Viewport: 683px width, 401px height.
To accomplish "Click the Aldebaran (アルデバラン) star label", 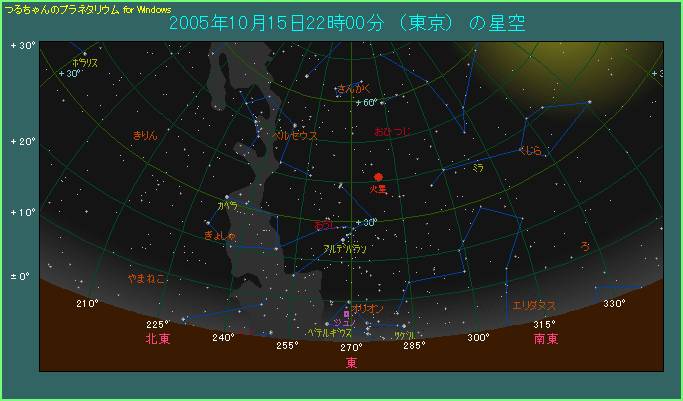I will [x=345, y=247].
